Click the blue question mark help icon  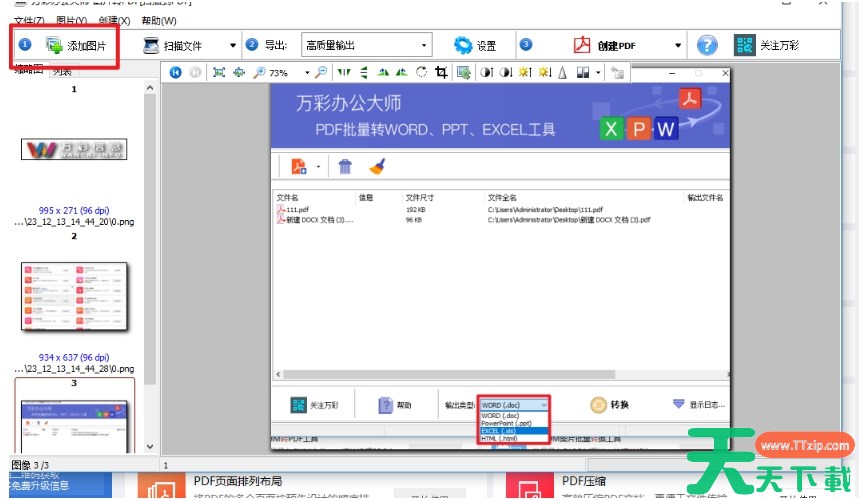[x=707, y=45]
